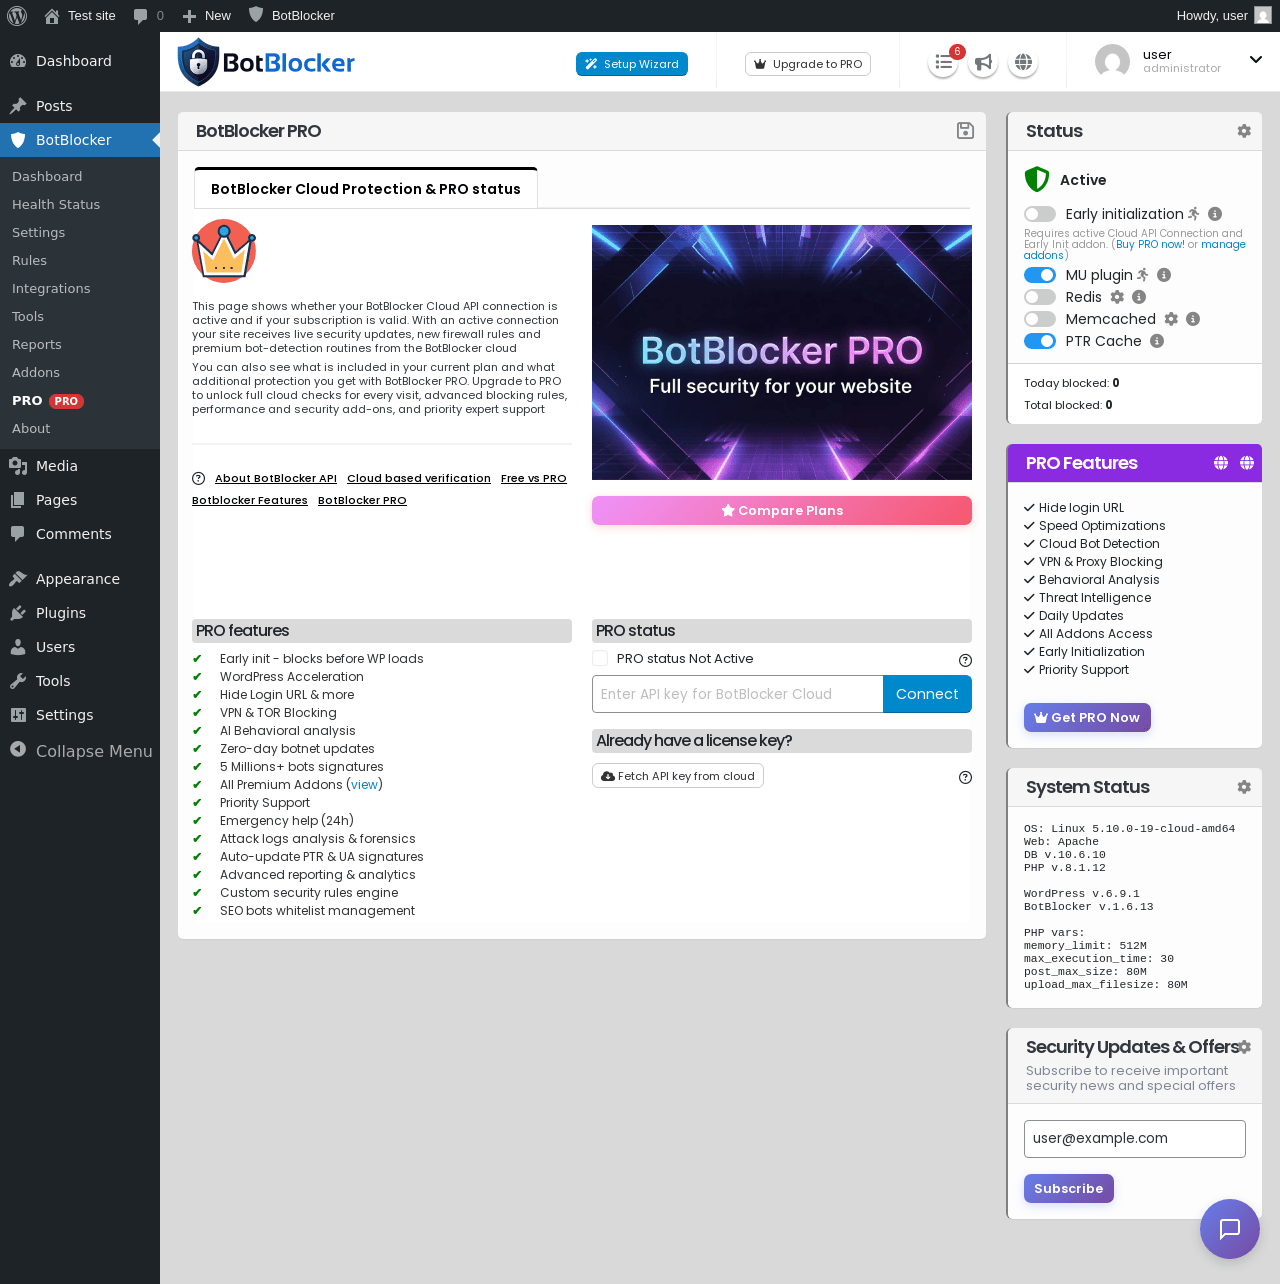The height and width of the screenshot is (1284, 1280).
Task: Click the user avatar in header
Action: [x=1112, y=62]
